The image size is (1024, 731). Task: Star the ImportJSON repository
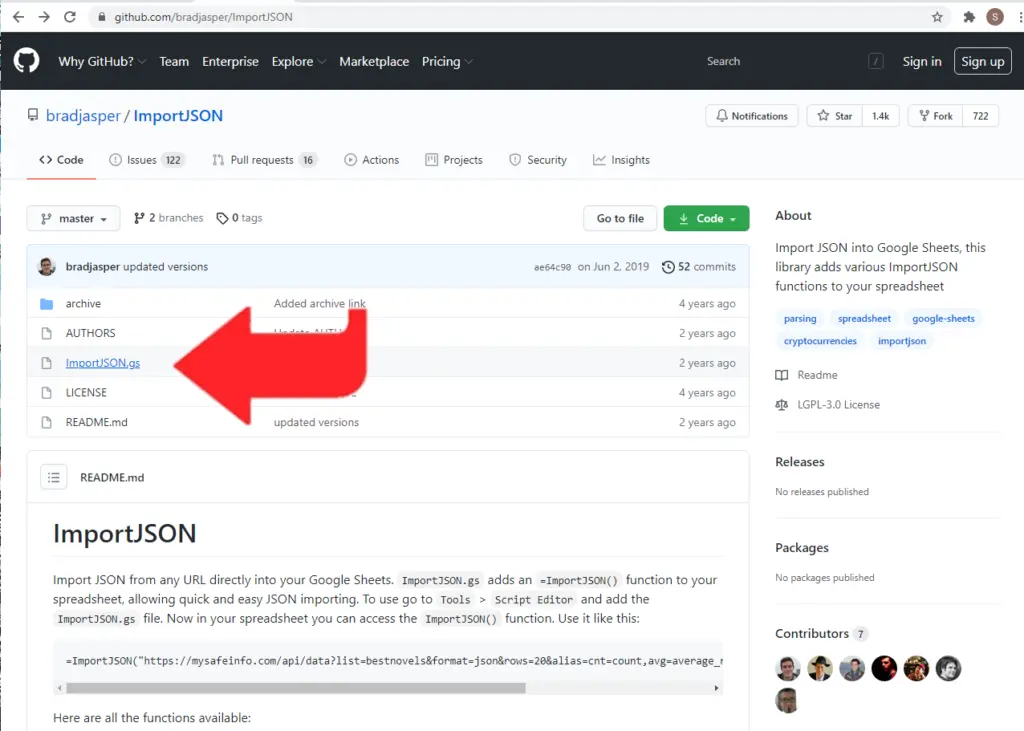coord(835,116)
